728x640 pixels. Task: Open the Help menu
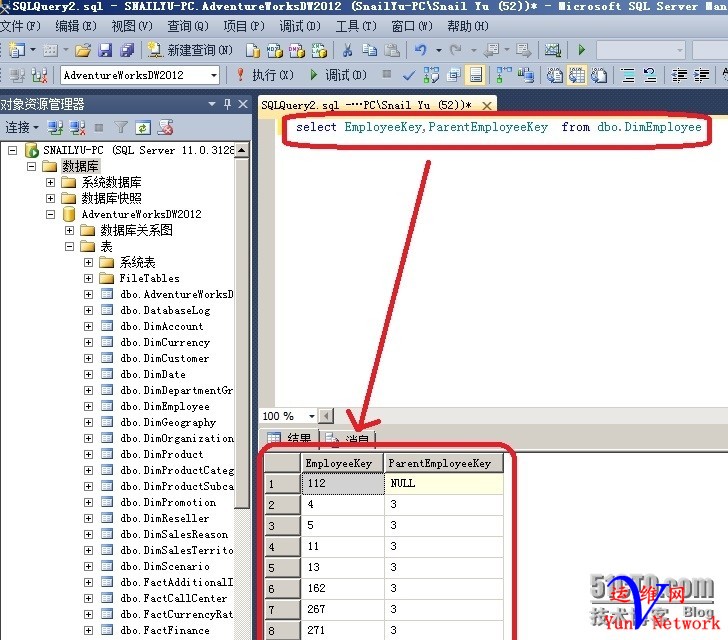(x=468, y=26)
